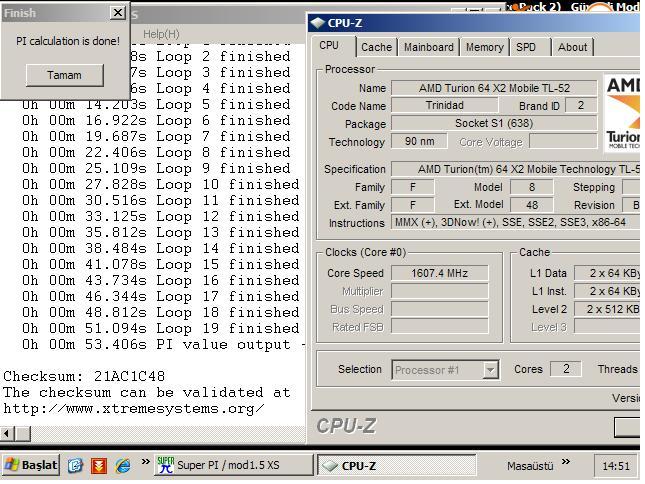Click the Super PI icon on taskbar
The image size is (645, 484).
[x=165, y=465]
